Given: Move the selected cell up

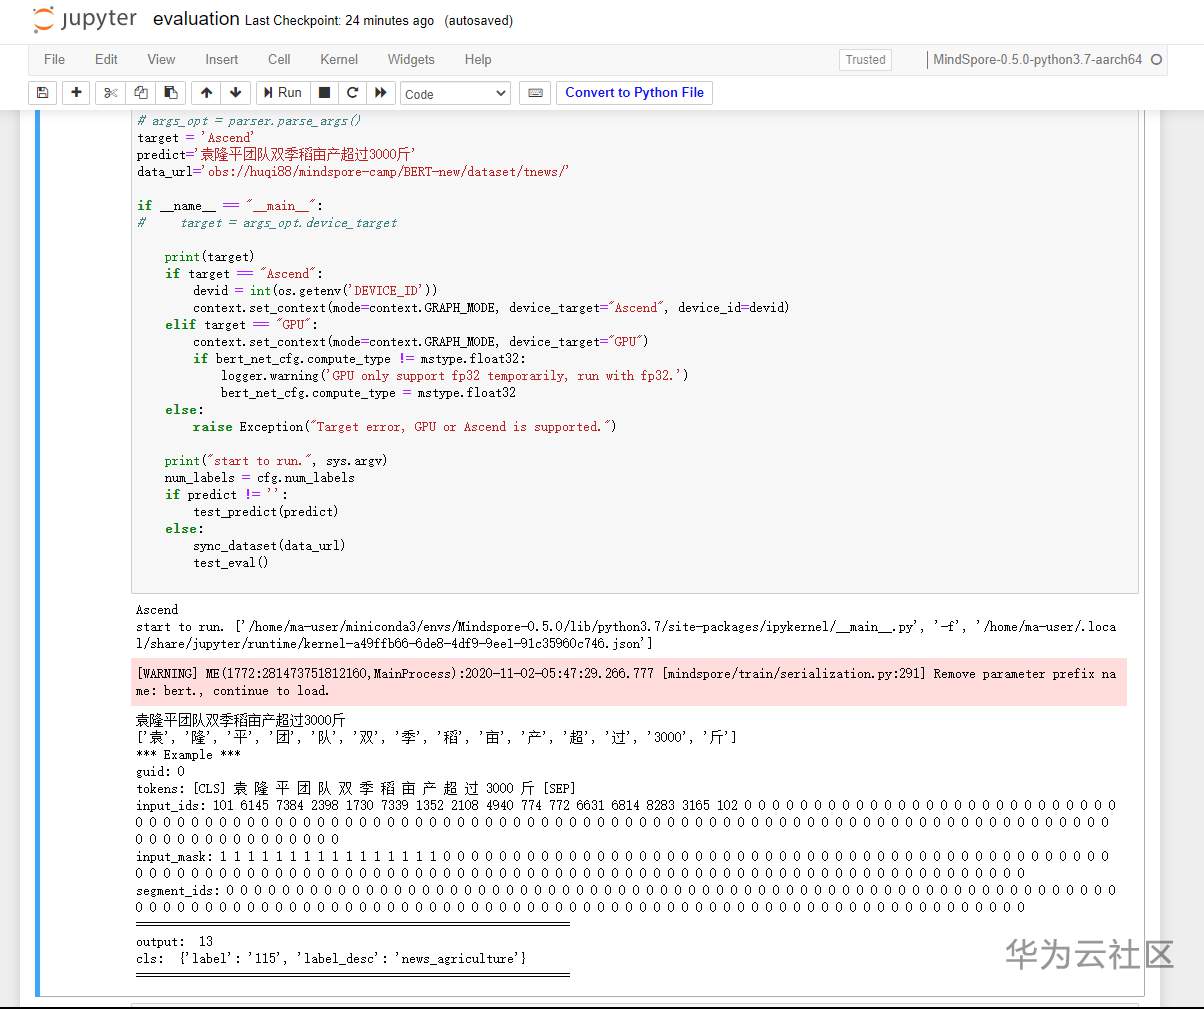Looking at the screenshot, I should (206, 92).
